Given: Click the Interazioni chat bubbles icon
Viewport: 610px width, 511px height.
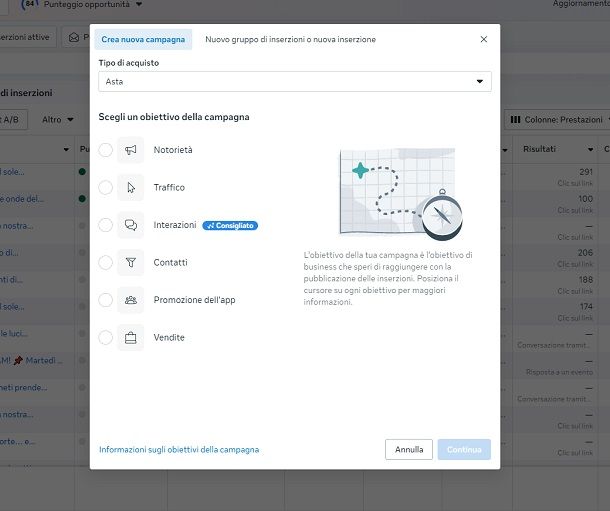Looking at the screenshot, I should [x=131, y=225].
